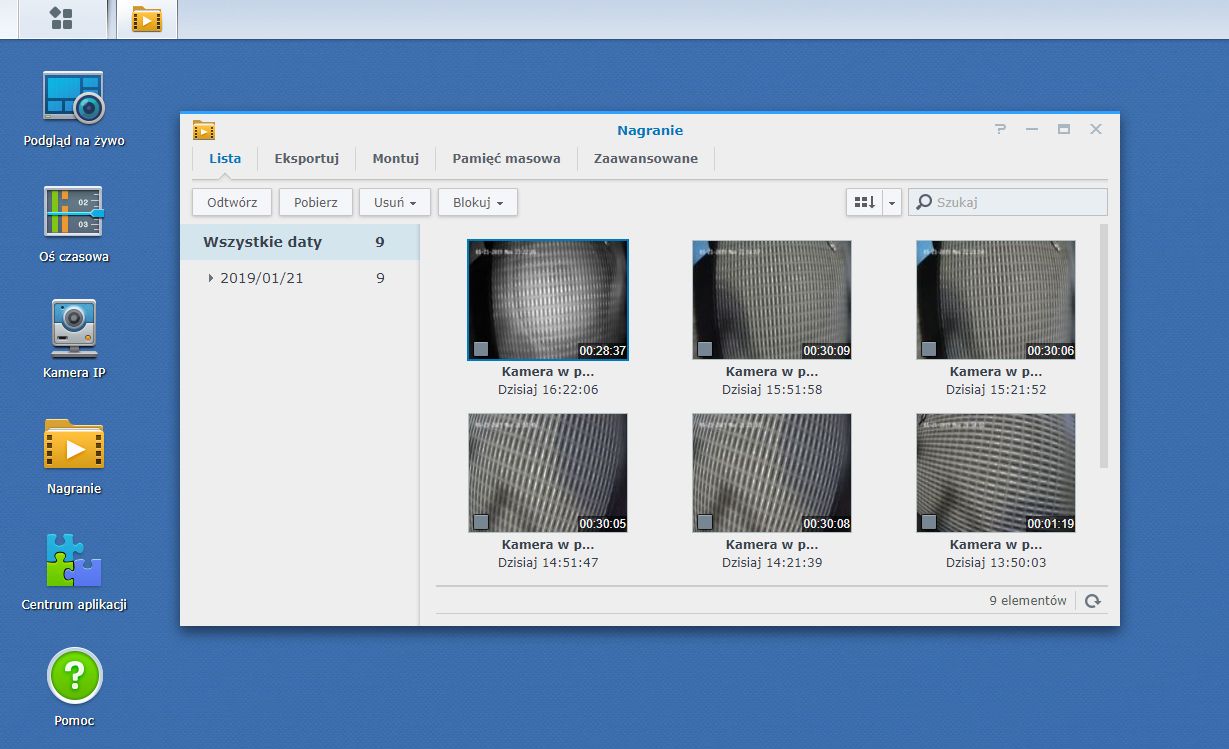This screenshot has height=749, width=1229.
Task: Tick checkbox on recording from 16:22:06
Action: click(x=481, y=349)
